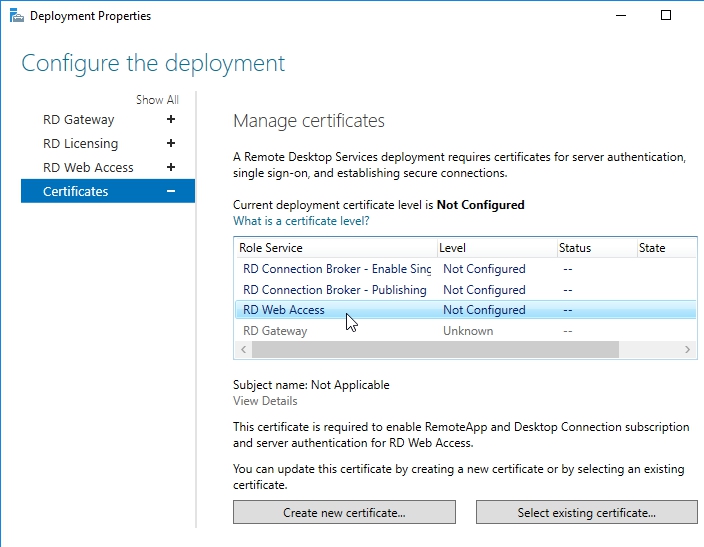Collapse the Certificates section
704x547 pixels.
pyautogui.click(x=171, y=192)
